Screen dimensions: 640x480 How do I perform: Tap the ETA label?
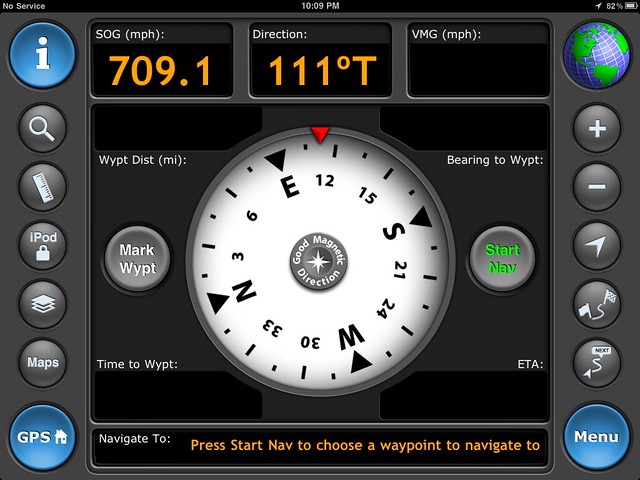(x=530, y=364)
